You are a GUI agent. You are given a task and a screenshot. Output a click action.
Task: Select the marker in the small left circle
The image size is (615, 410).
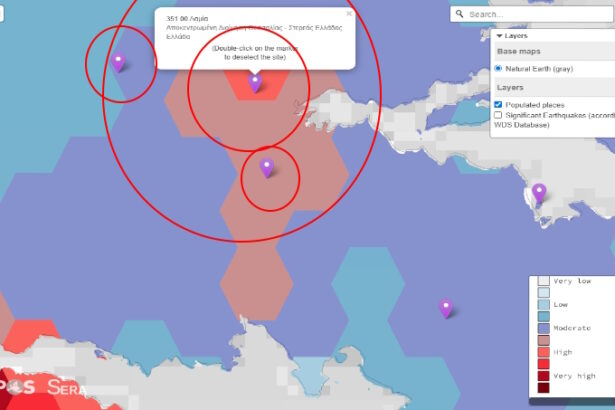coord(119,62)
